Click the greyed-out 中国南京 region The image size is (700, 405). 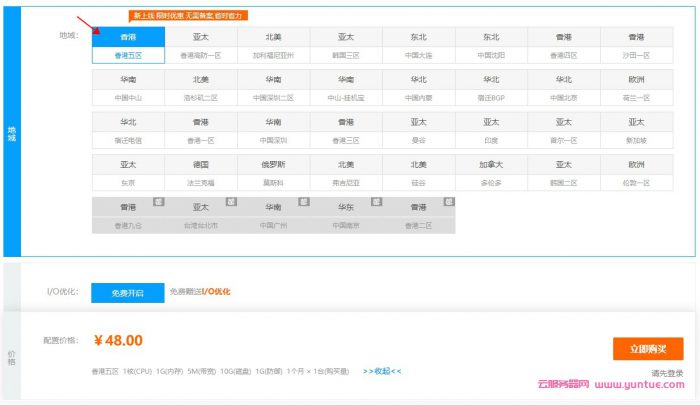[x=346, y=216]
